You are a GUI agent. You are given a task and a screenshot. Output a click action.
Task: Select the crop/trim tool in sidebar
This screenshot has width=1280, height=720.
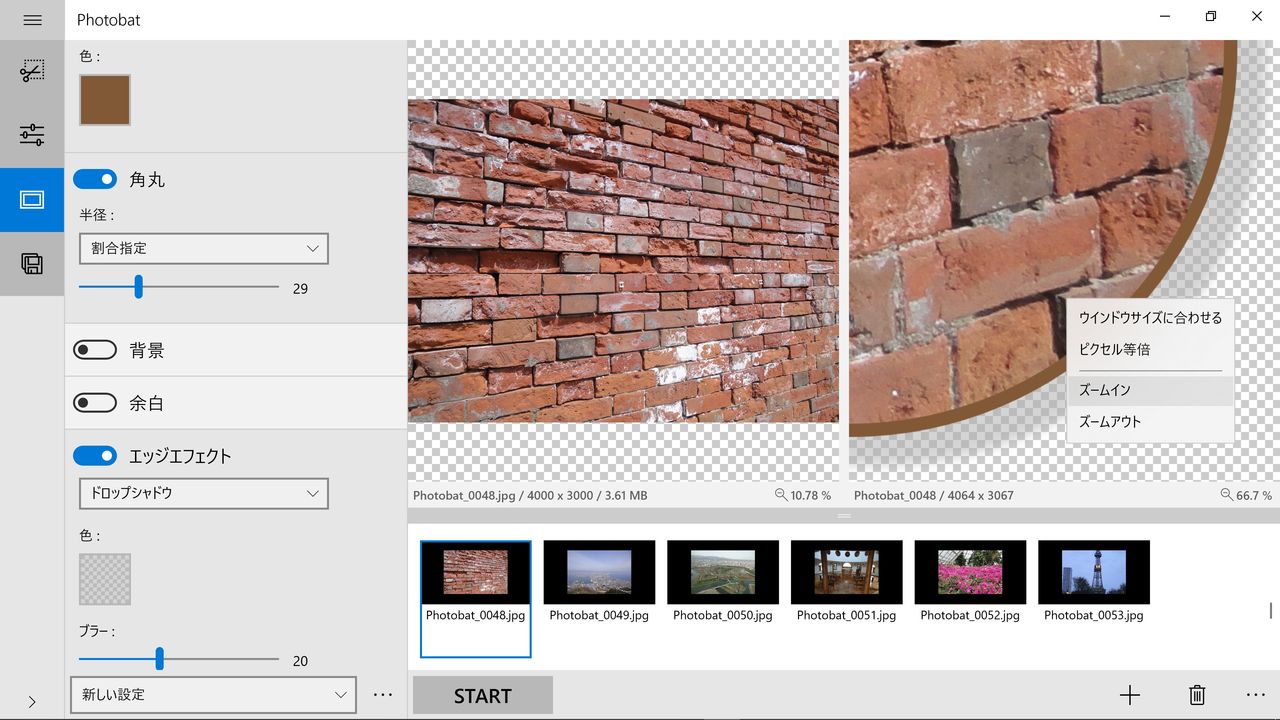click(x=32, y=71)
